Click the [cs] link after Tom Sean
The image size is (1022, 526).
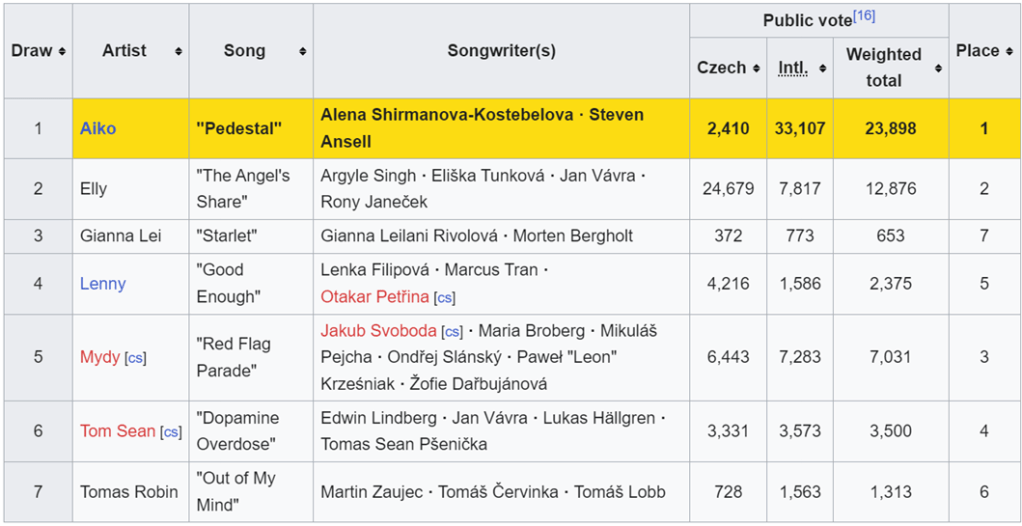[171, 432]
